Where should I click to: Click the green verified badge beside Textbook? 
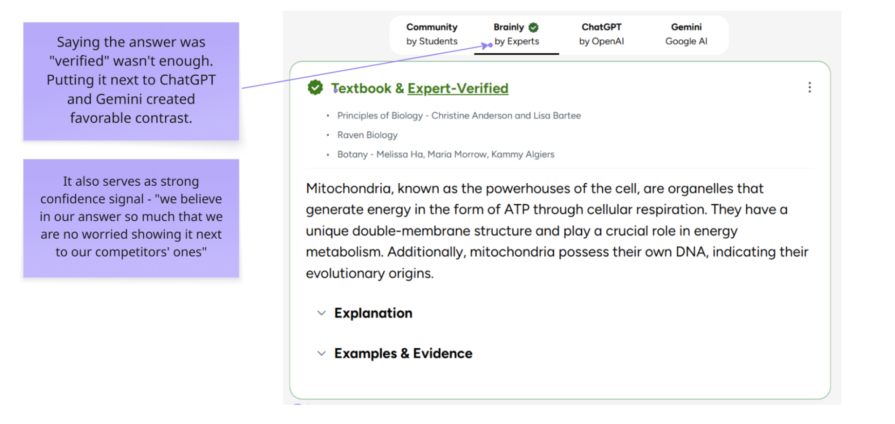[315, 87]
